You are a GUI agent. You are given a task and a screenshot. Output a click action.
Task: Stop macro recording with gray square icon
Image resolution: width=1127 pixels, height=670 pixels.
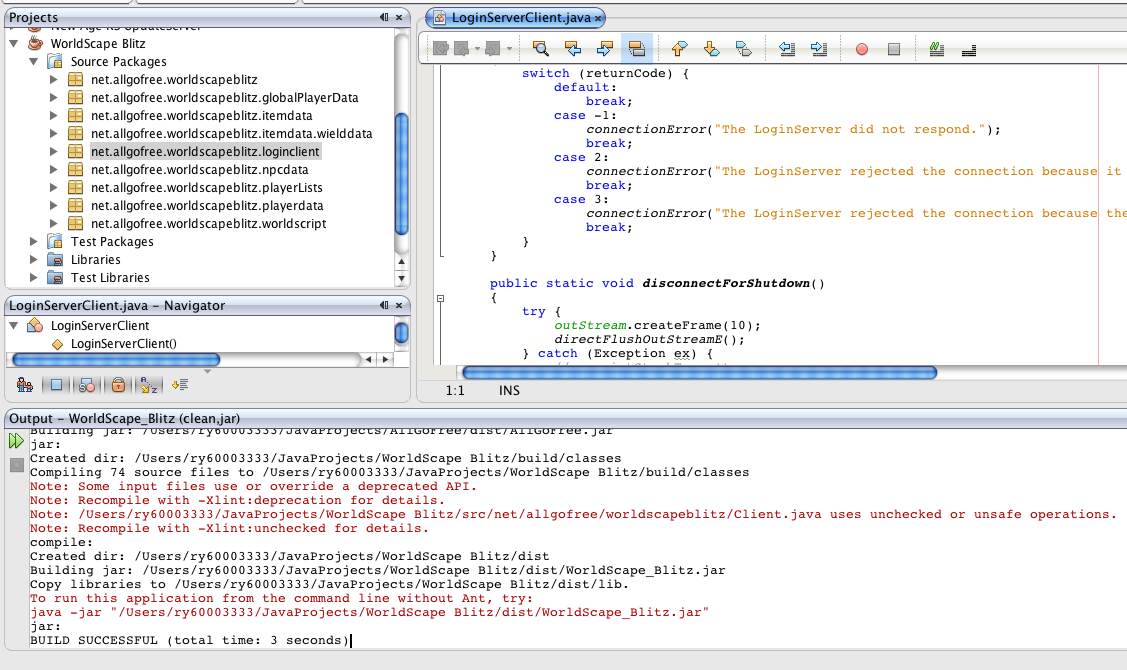[x=893, y=49]
